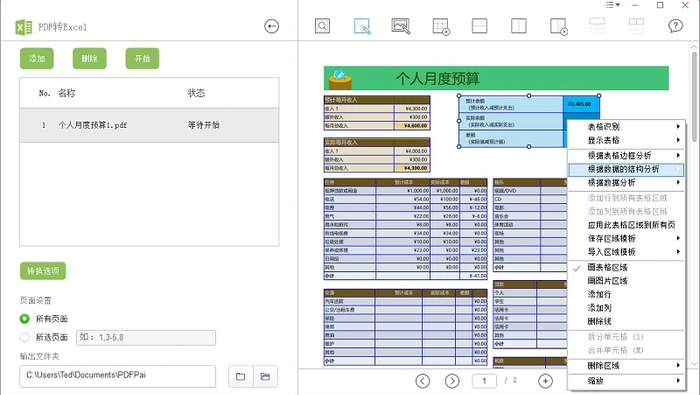Expand the 保存区域模板 submenu

click(626, 238)
